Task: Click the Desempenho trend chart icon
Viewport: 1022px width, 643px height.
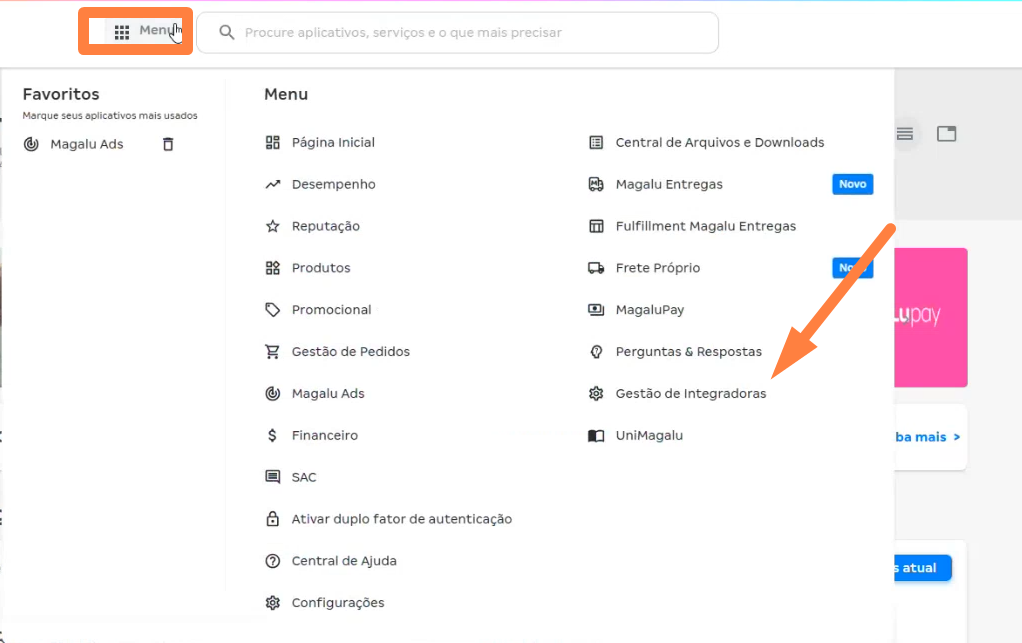Action: 272,184
